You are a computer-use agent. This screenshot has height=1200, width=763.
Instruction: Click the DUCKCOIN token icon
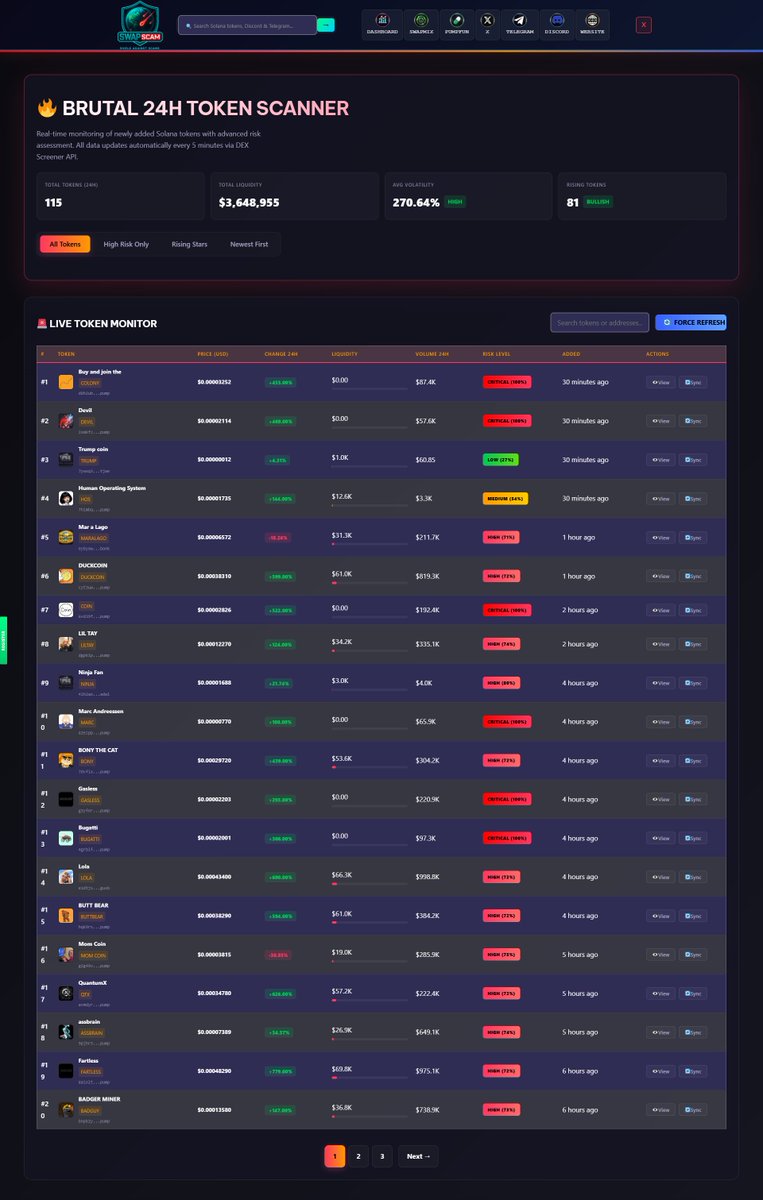click(x=66, y=576)
